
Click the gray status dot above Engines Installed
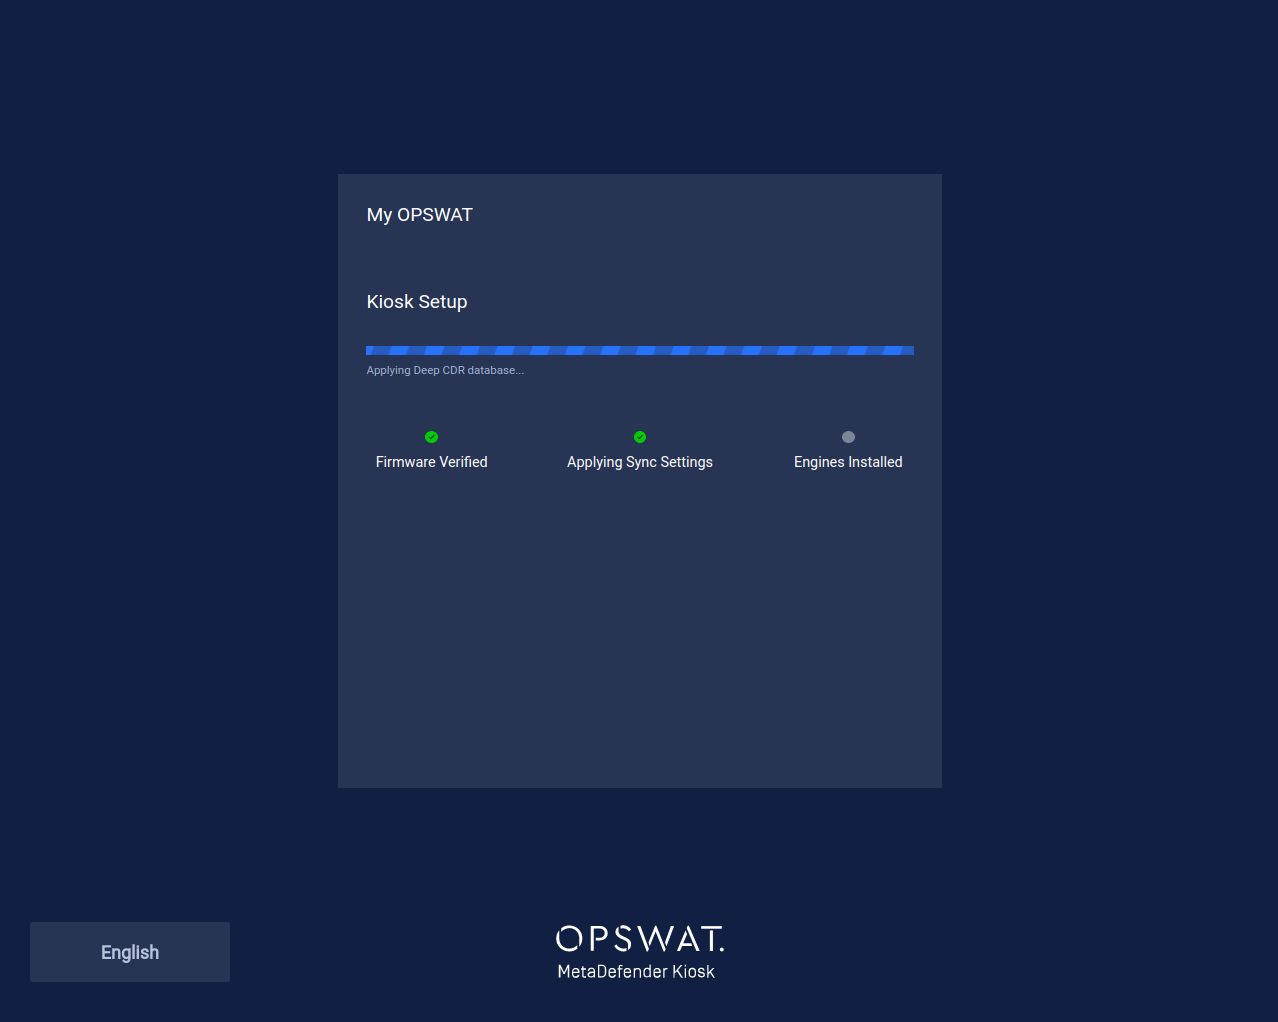(x=848, y=437)
